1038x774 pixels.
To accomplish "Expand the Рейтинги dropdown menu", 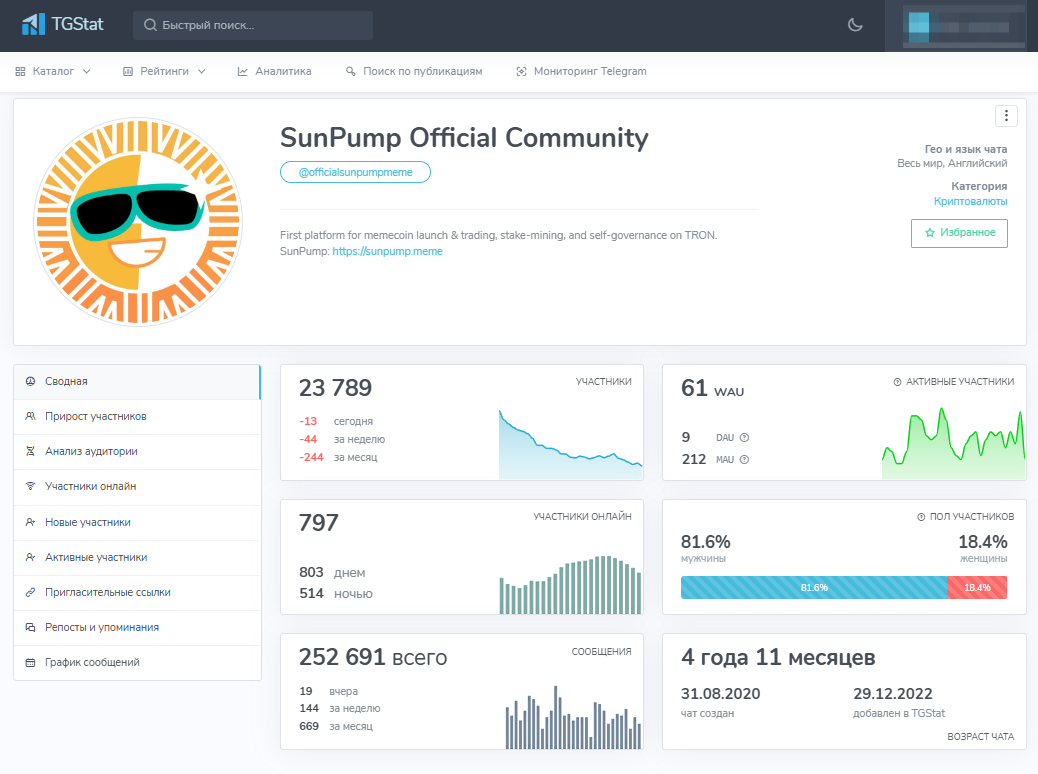I will click(164, 72).
